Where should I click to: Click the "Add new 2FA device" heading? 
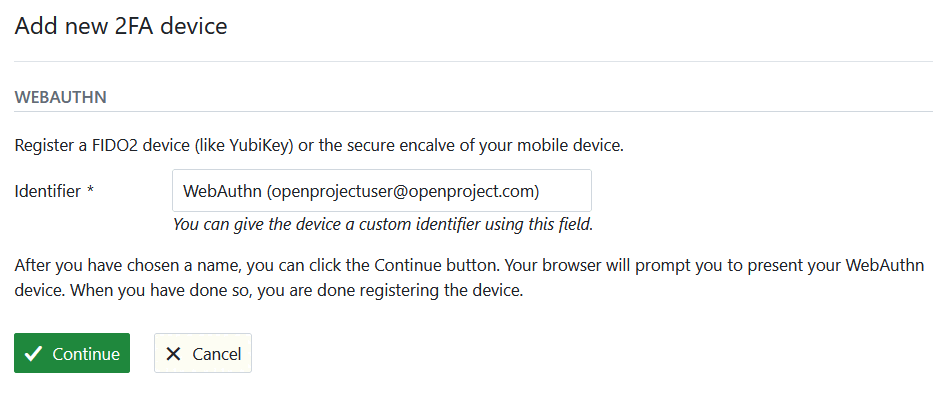pos(121,26)
